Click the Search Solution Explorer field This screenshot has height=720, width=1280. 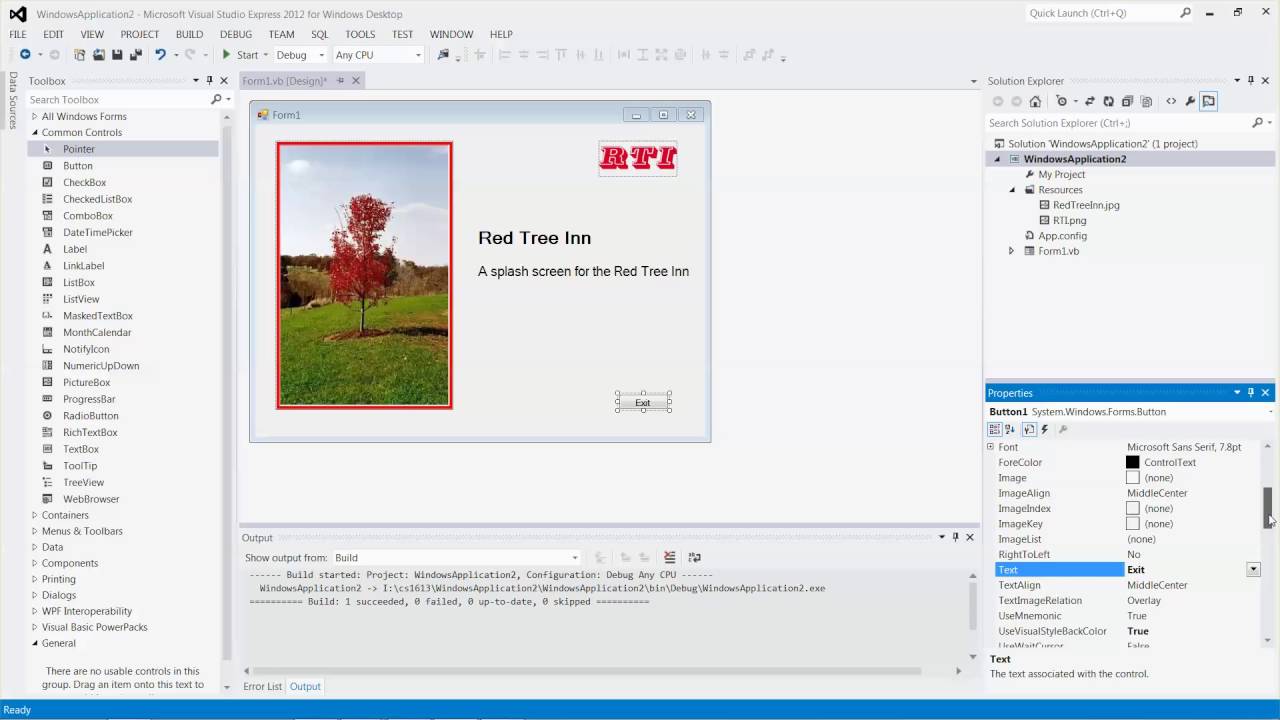1118,123
